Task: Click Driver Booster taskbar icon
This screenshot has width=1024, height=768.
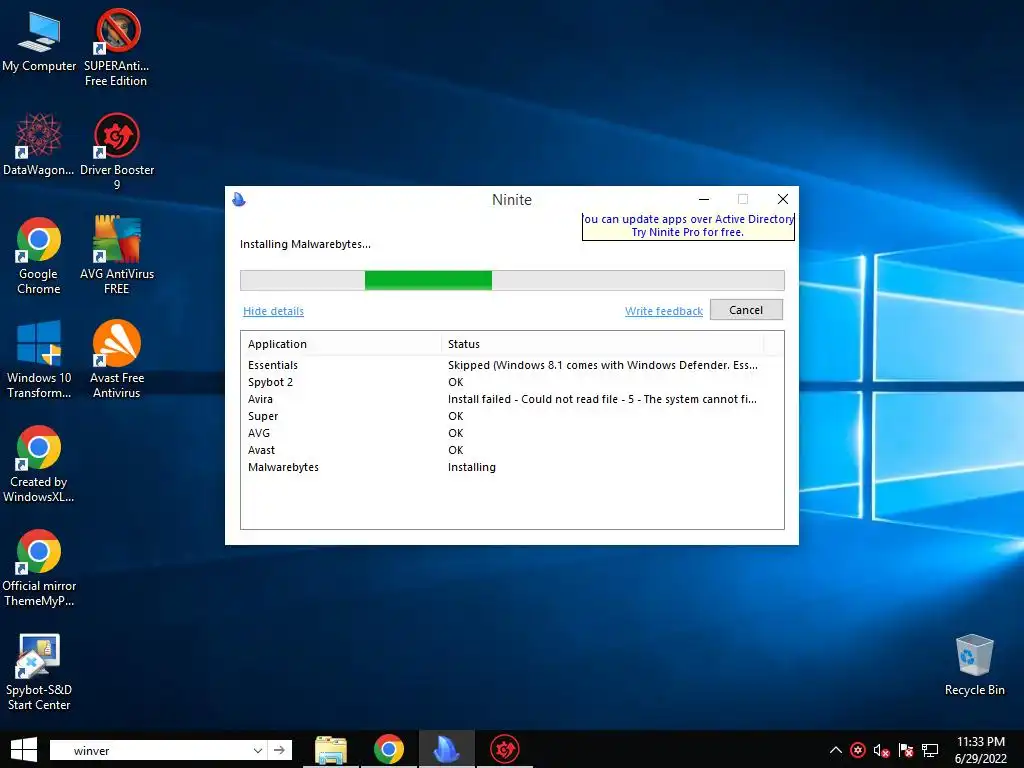Action: tap(504, 750)
